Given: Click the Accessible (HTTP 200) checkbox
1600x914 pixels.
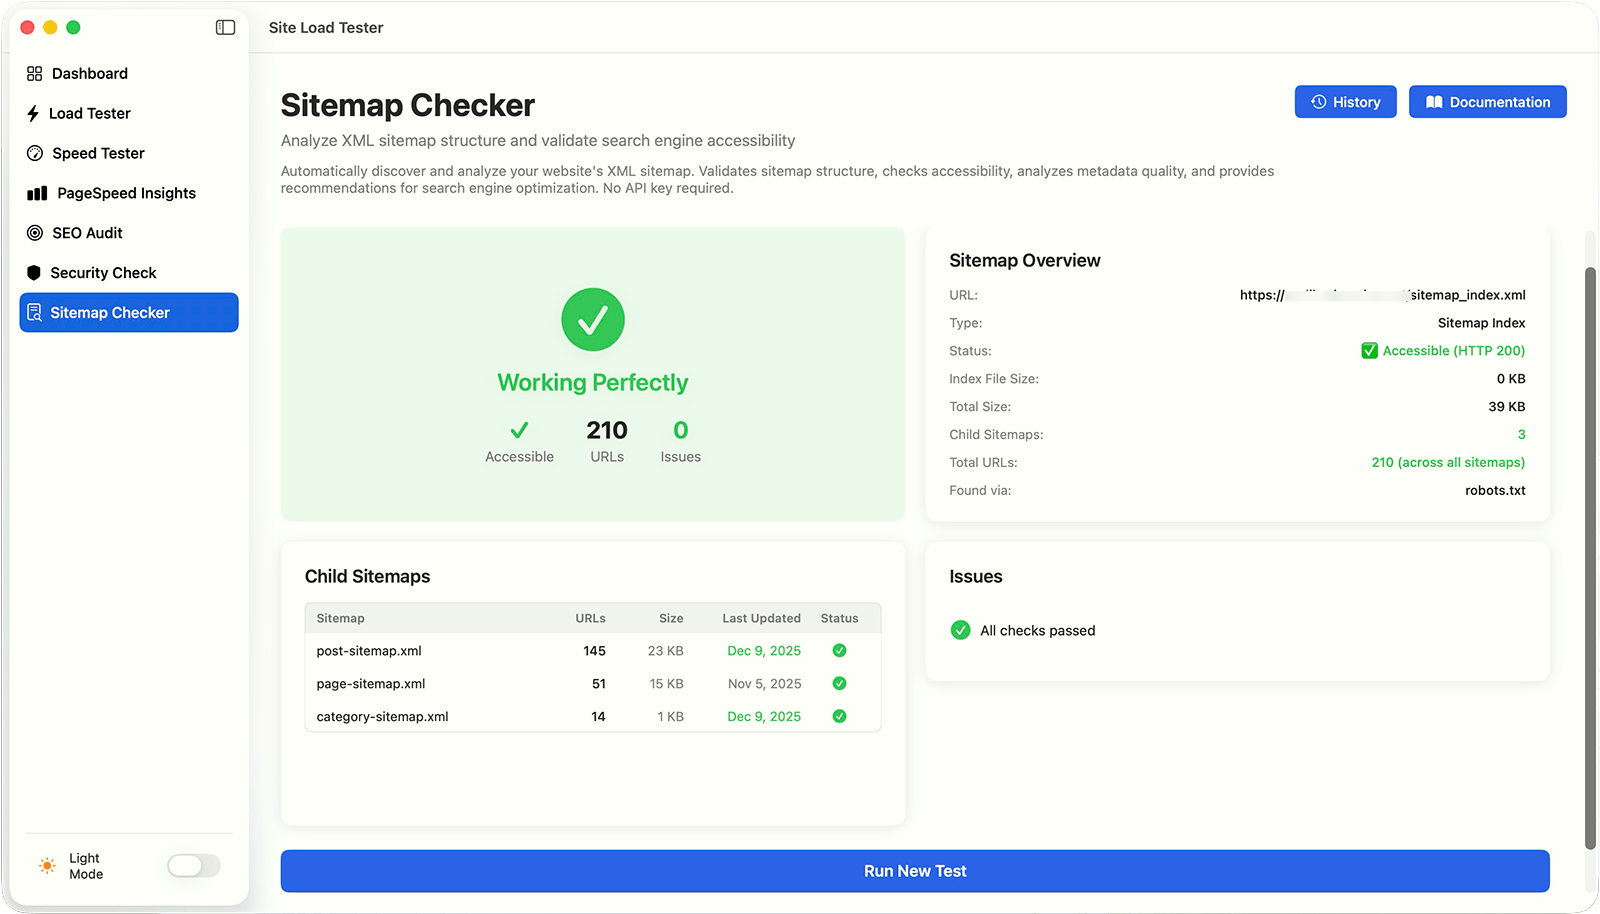Looking at the screenshot, I should pyautogui.click(x=1368, y=350).
